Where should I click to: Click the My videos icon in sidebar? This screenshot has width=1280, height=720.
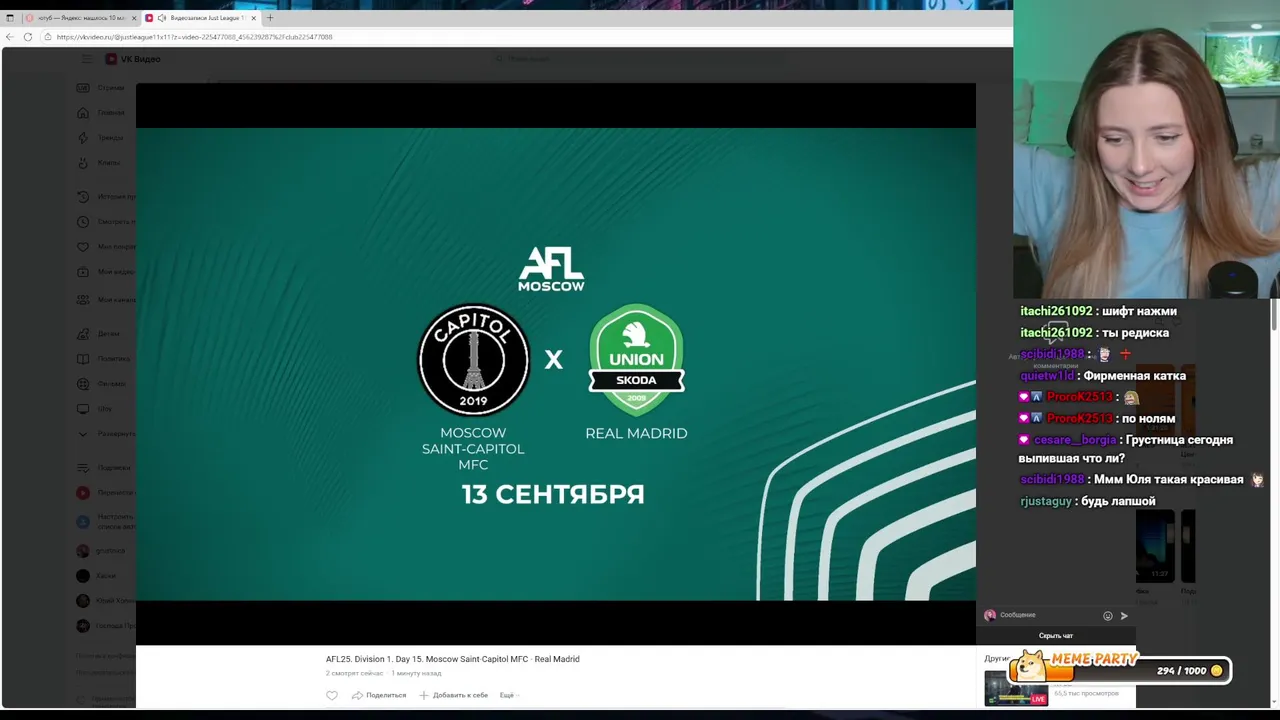(83, 271)
